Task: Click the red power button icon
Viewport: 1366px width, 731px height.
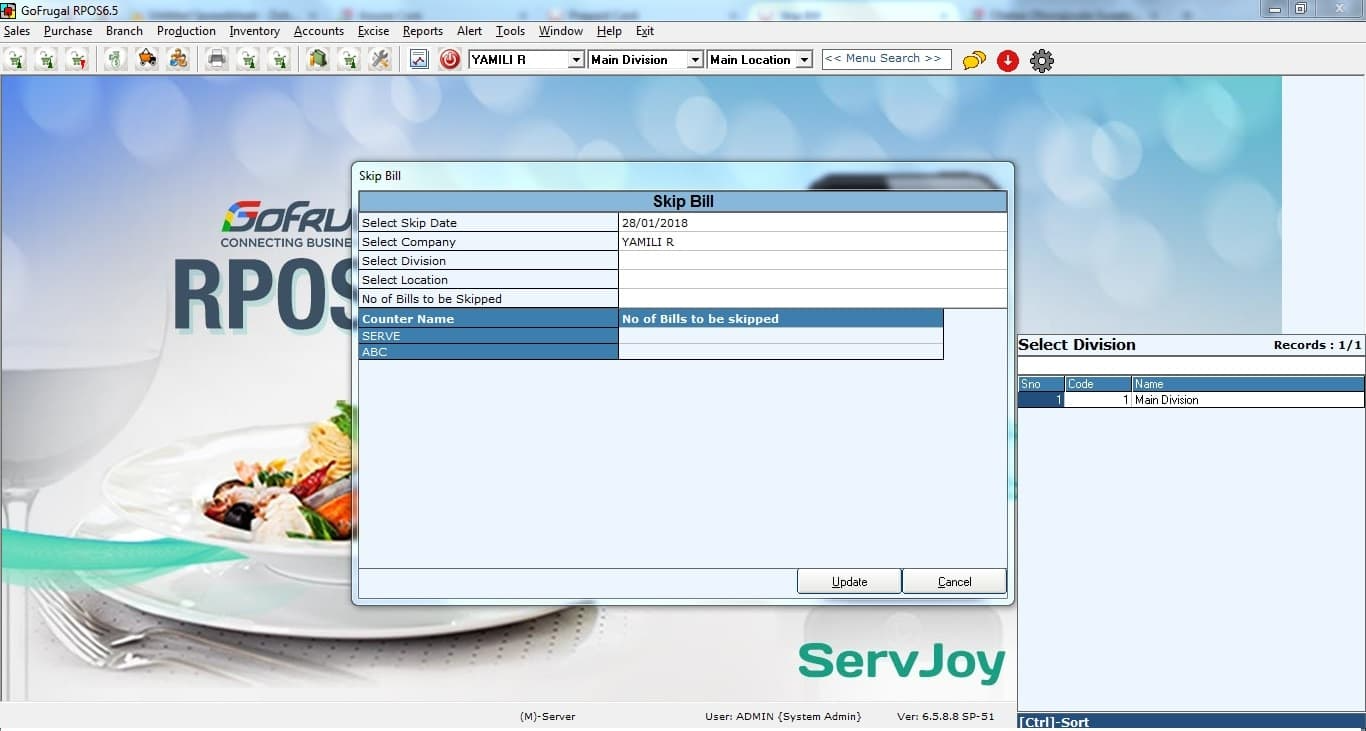Action: click(450, 60)
